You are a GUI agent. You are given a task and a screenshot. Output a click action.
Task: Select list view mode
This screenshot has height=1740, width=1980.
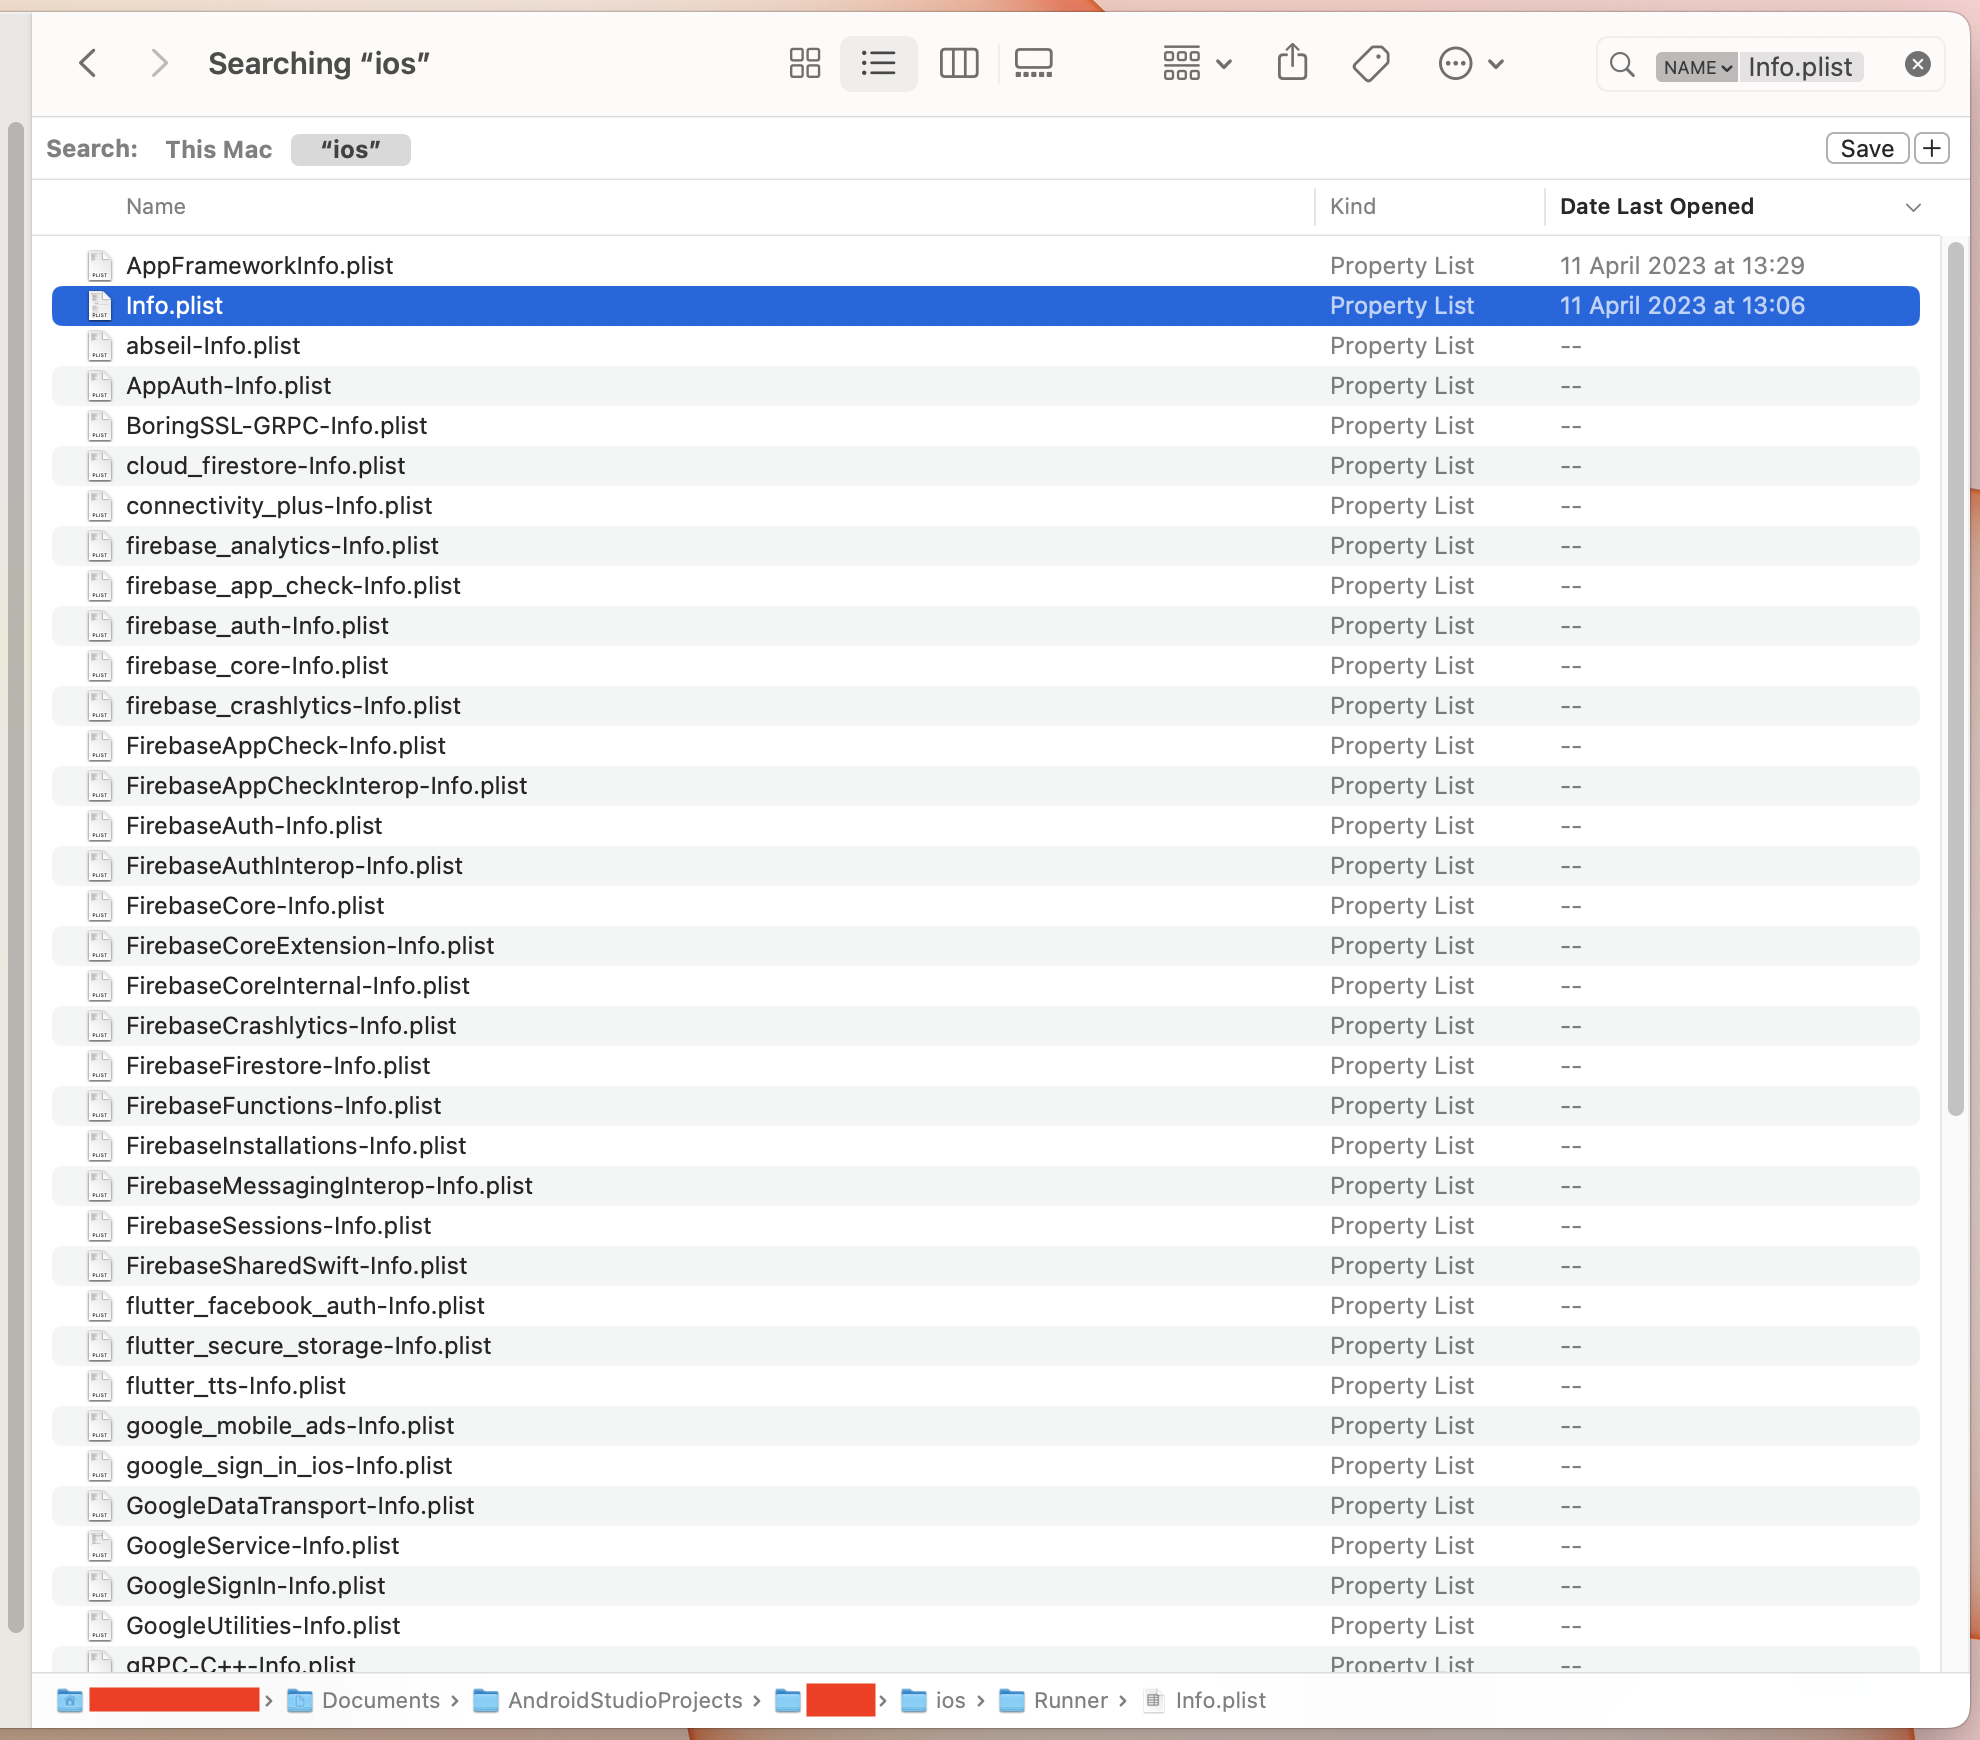tap(878, 64)
